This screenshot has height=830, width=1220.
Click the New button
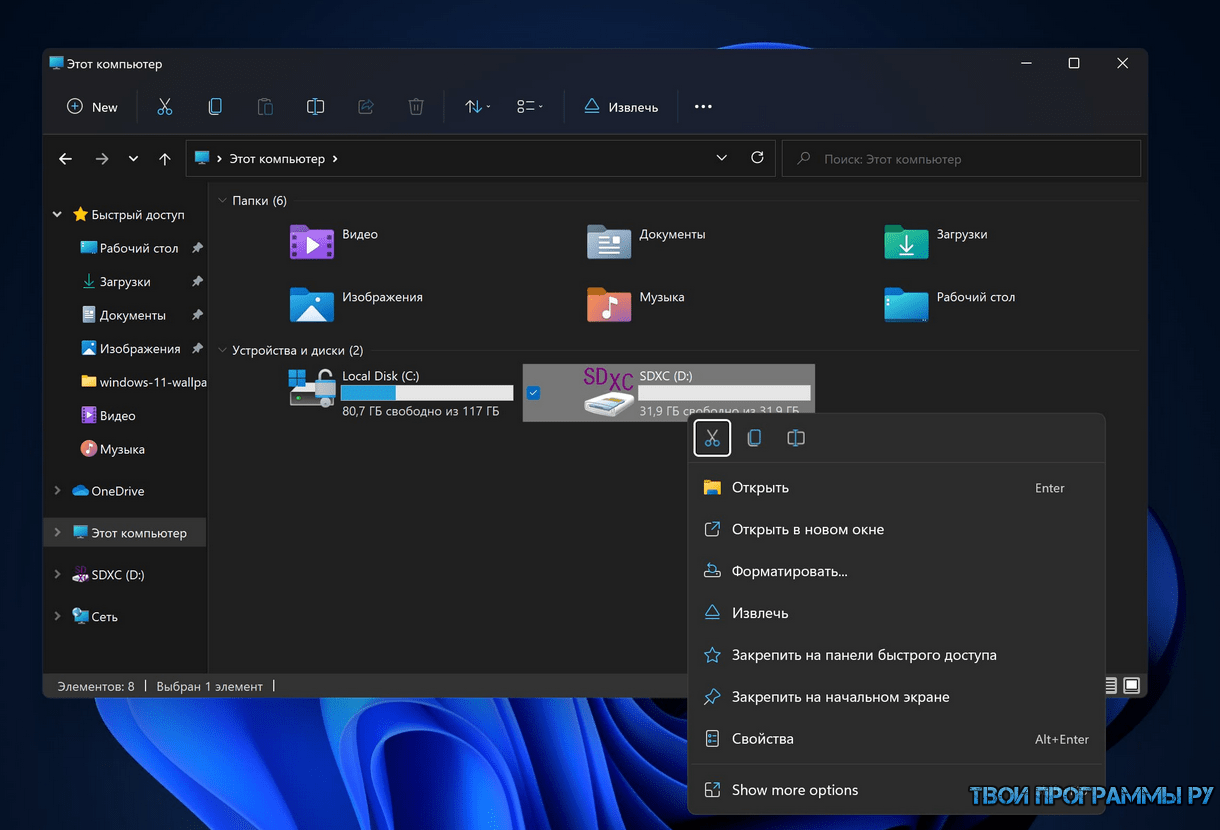(x=92, y=107)
